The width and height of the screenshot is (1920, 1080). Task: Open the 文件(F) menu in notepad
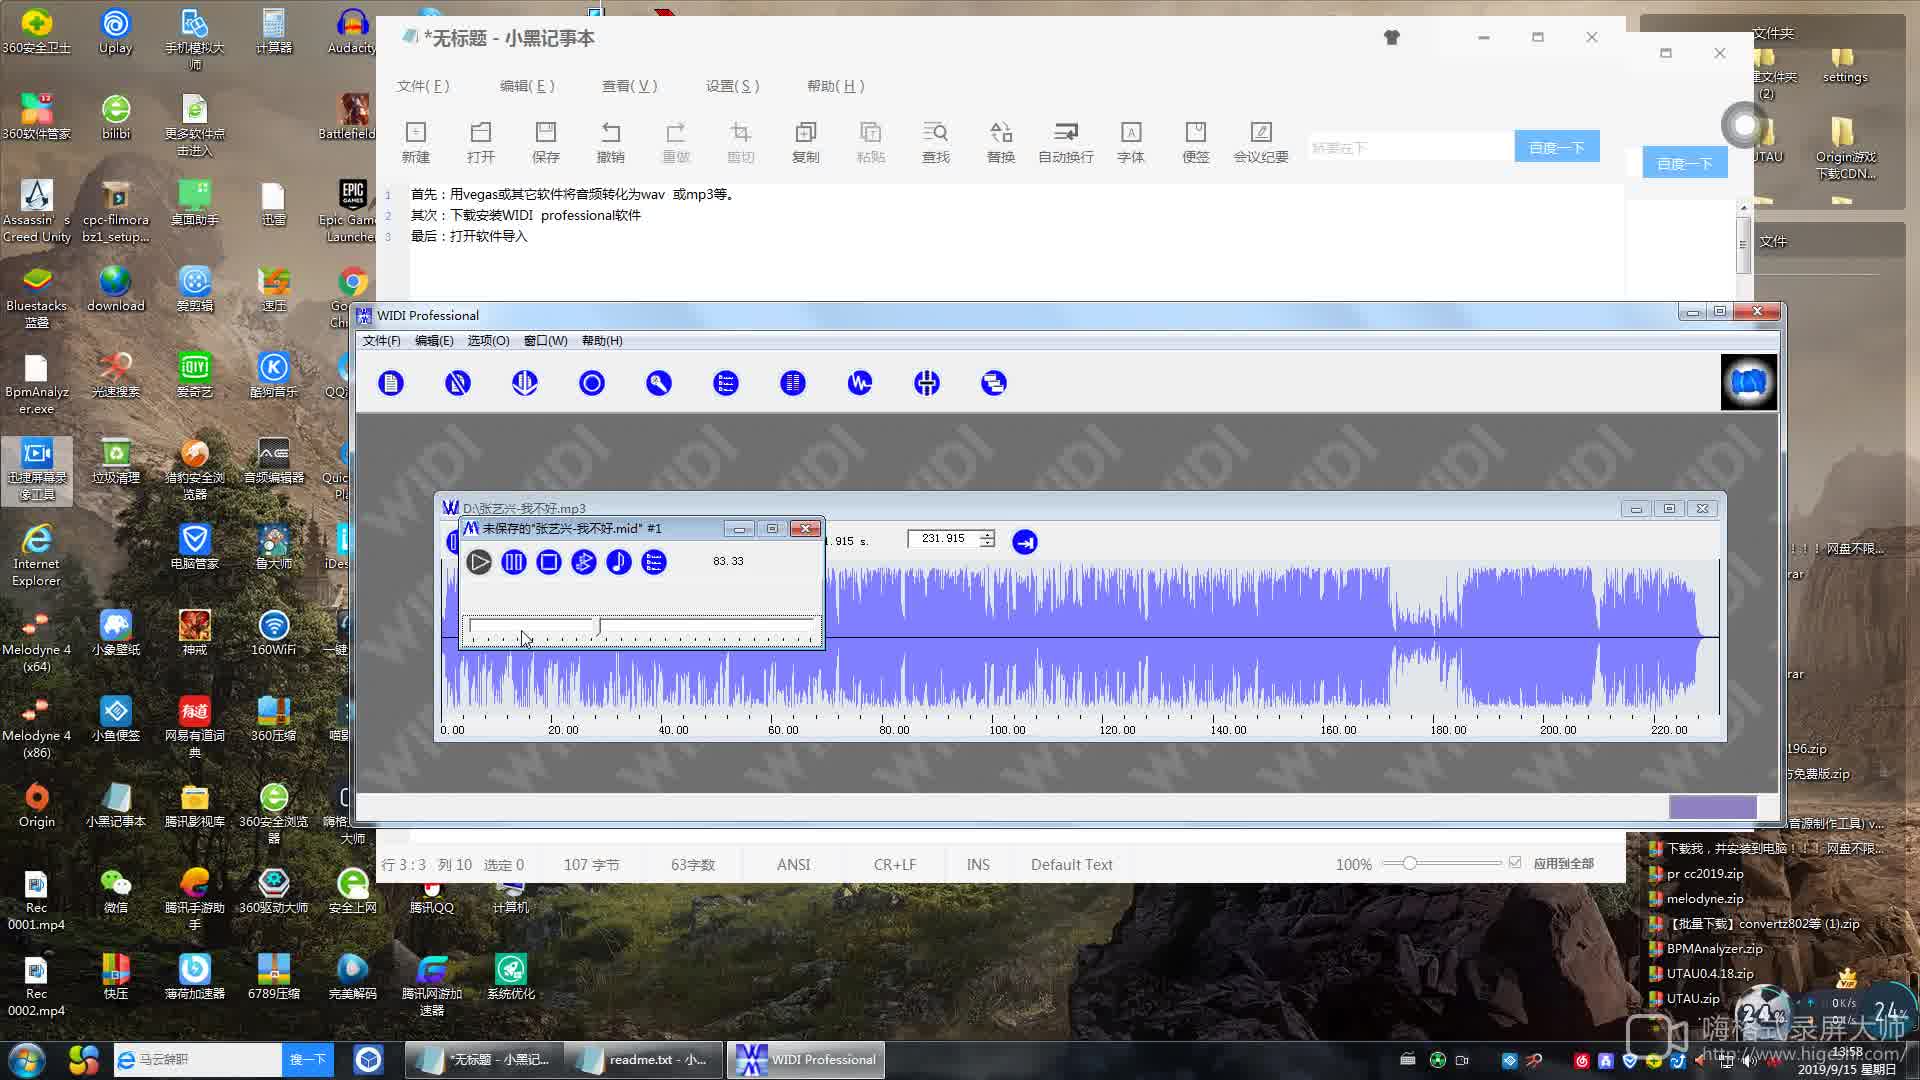[423, 86]
